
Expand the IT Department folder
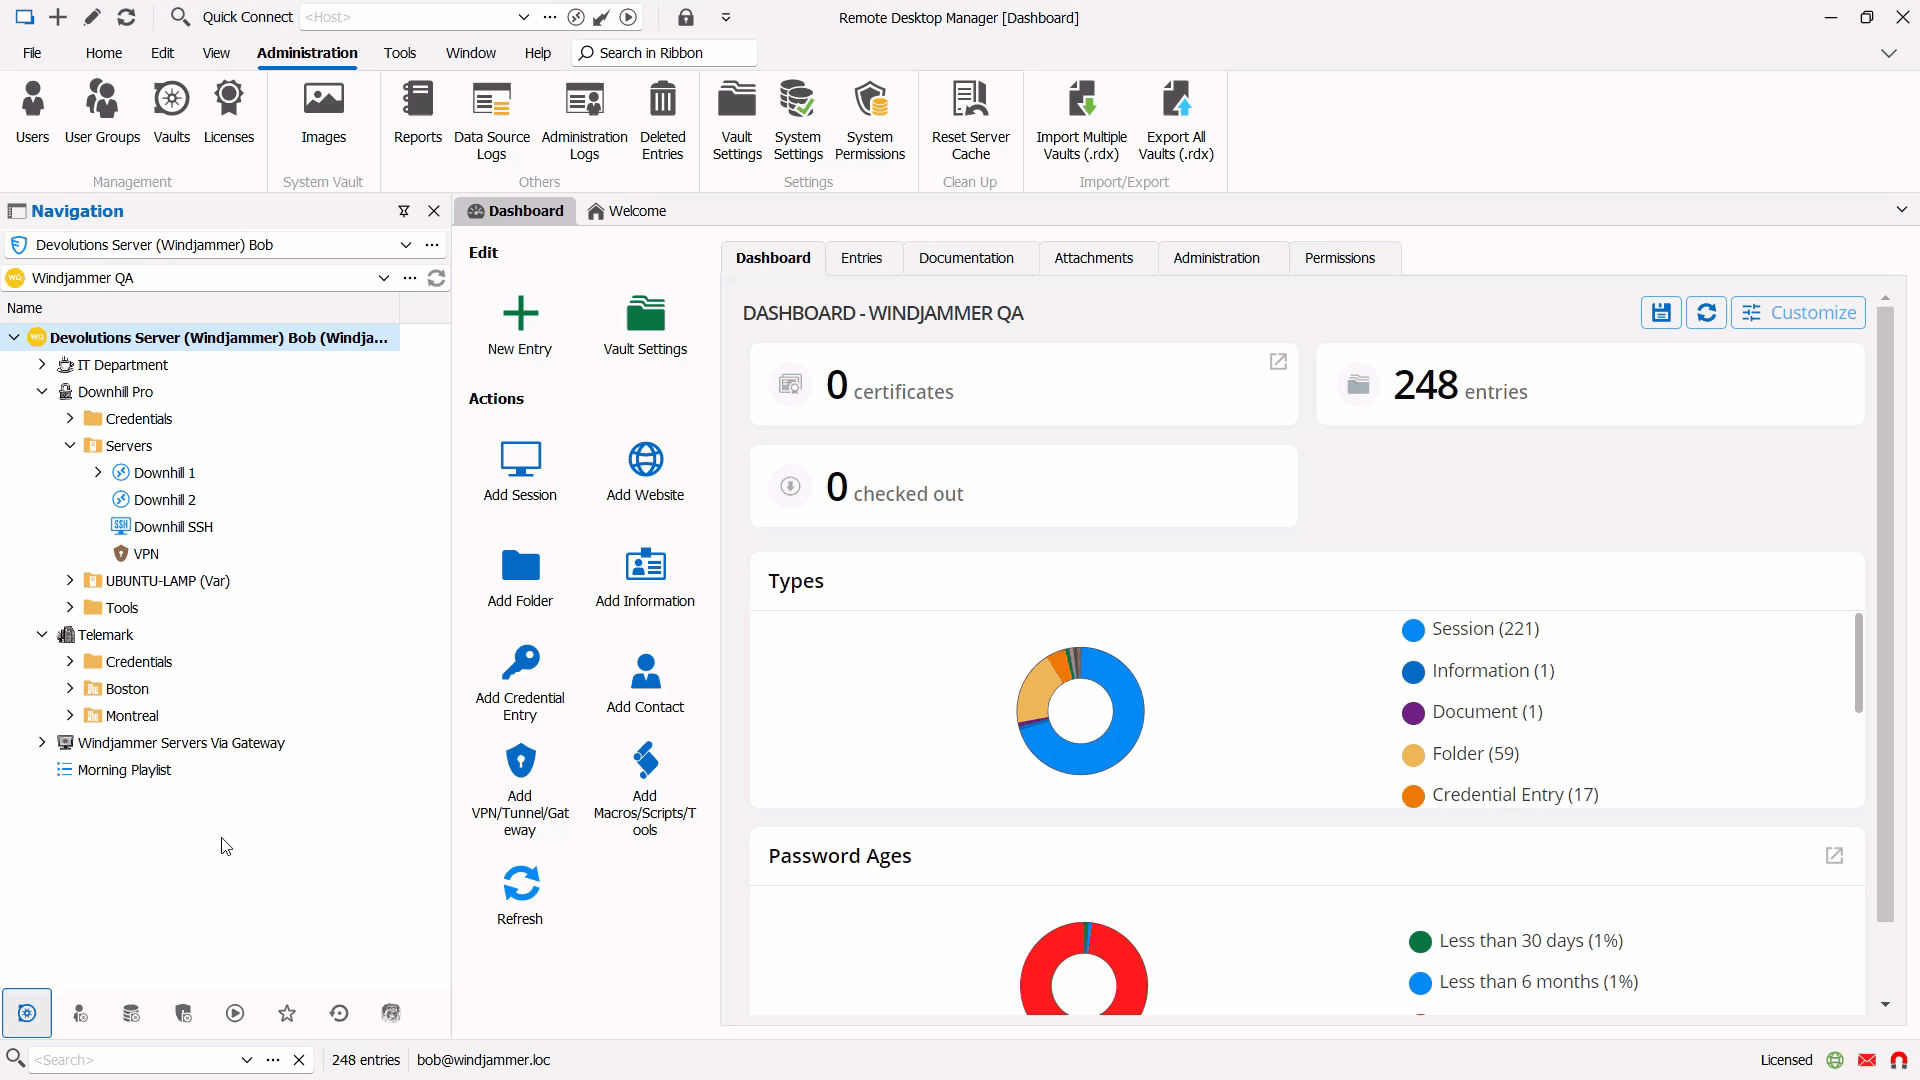(42, 365)
